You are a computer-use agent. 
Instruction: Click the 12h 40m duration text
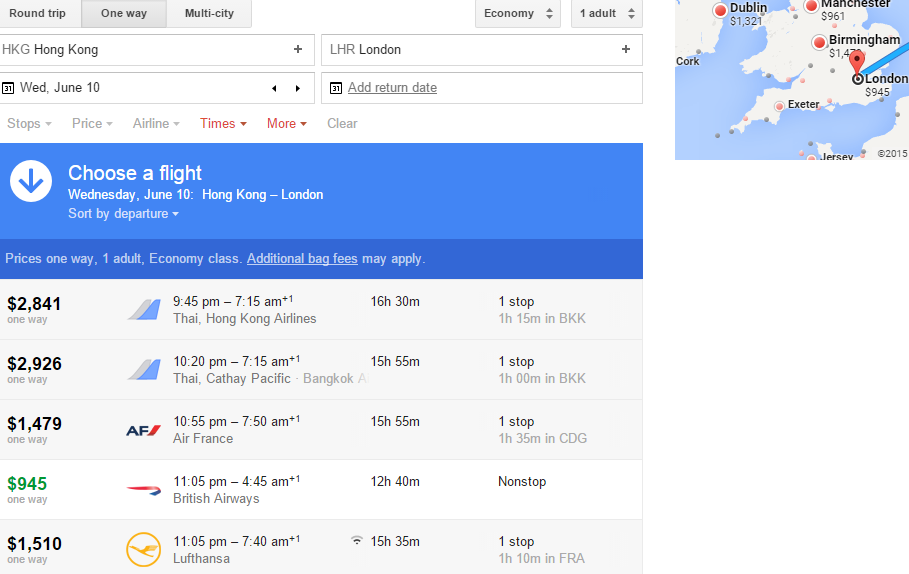(x=395, y=481)
